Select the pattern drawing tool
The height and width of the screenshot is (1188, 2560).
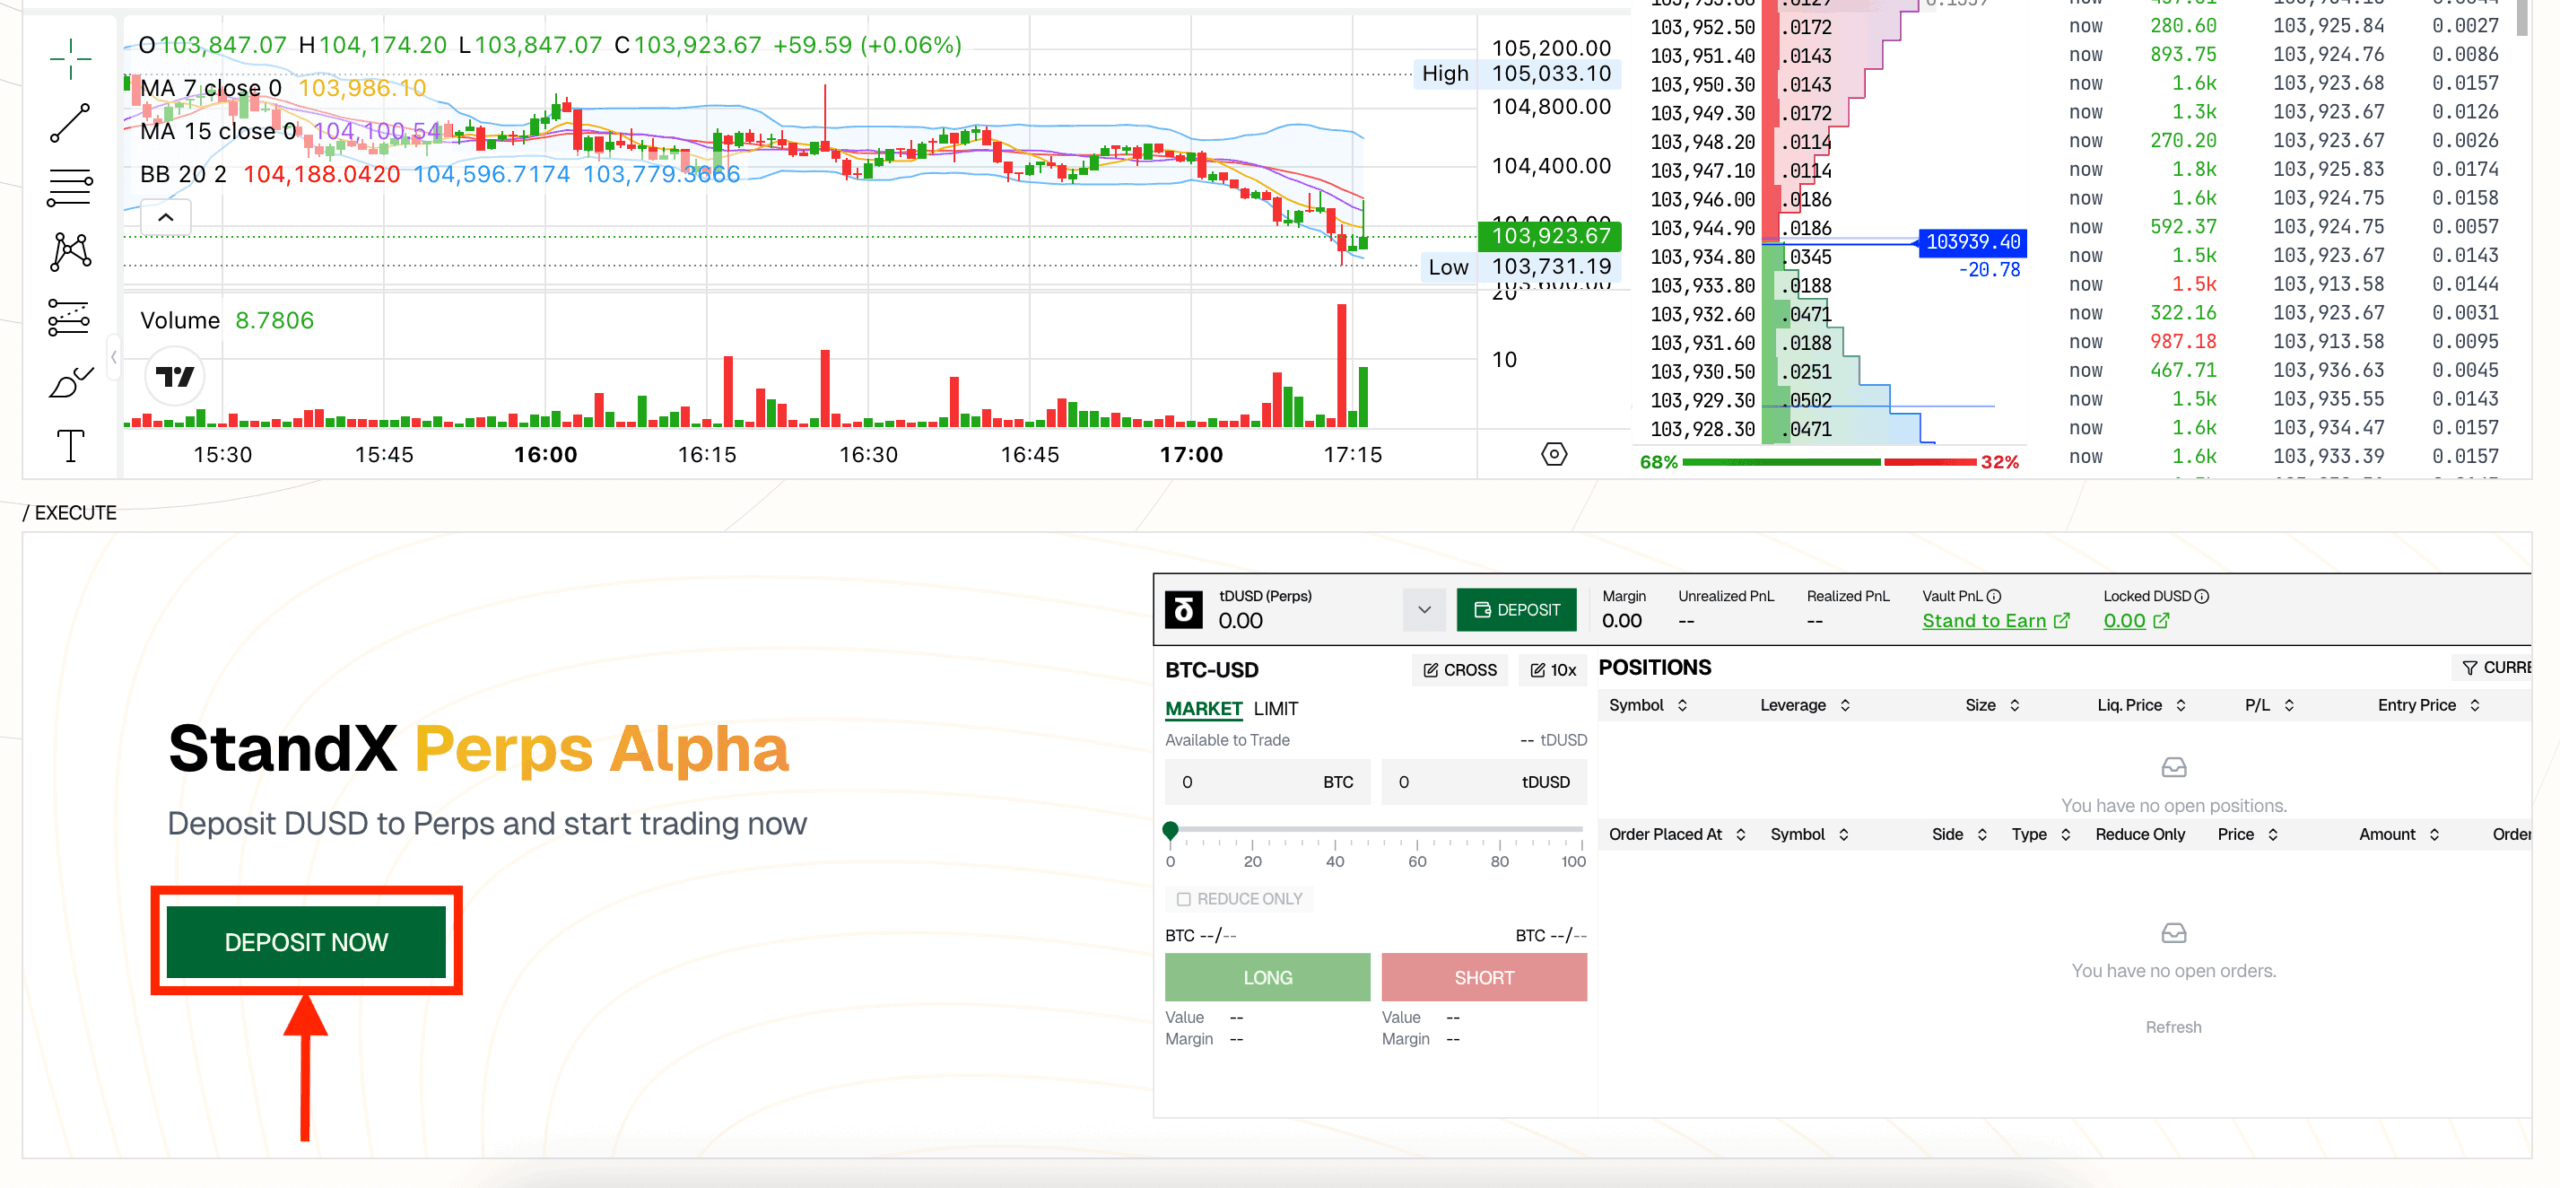click(70, 251)
